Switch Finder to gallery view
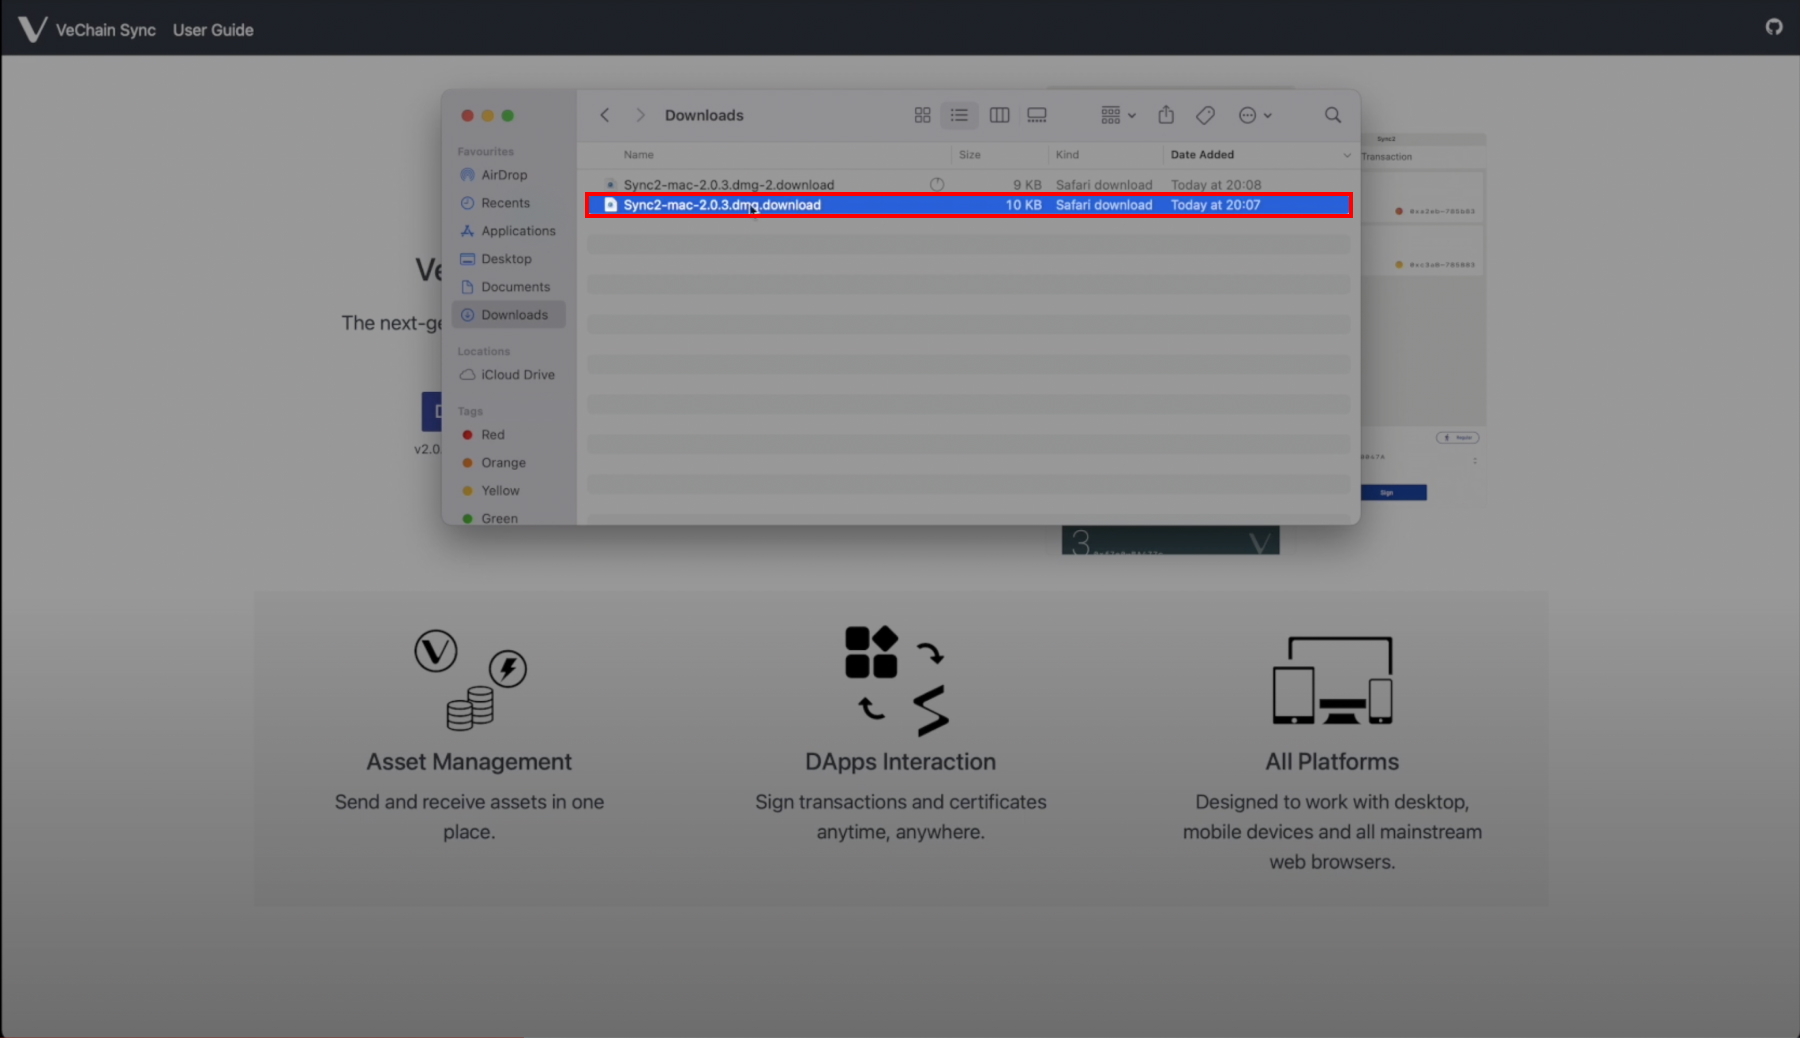Image resolution: width=1800 pixels, height=1038 pixels. [x=1037, y=115]
